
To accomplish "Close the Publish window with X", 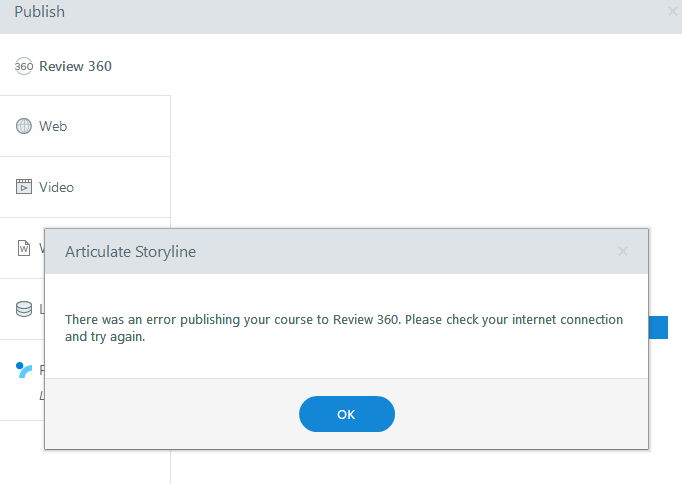I will coord(672,11).
